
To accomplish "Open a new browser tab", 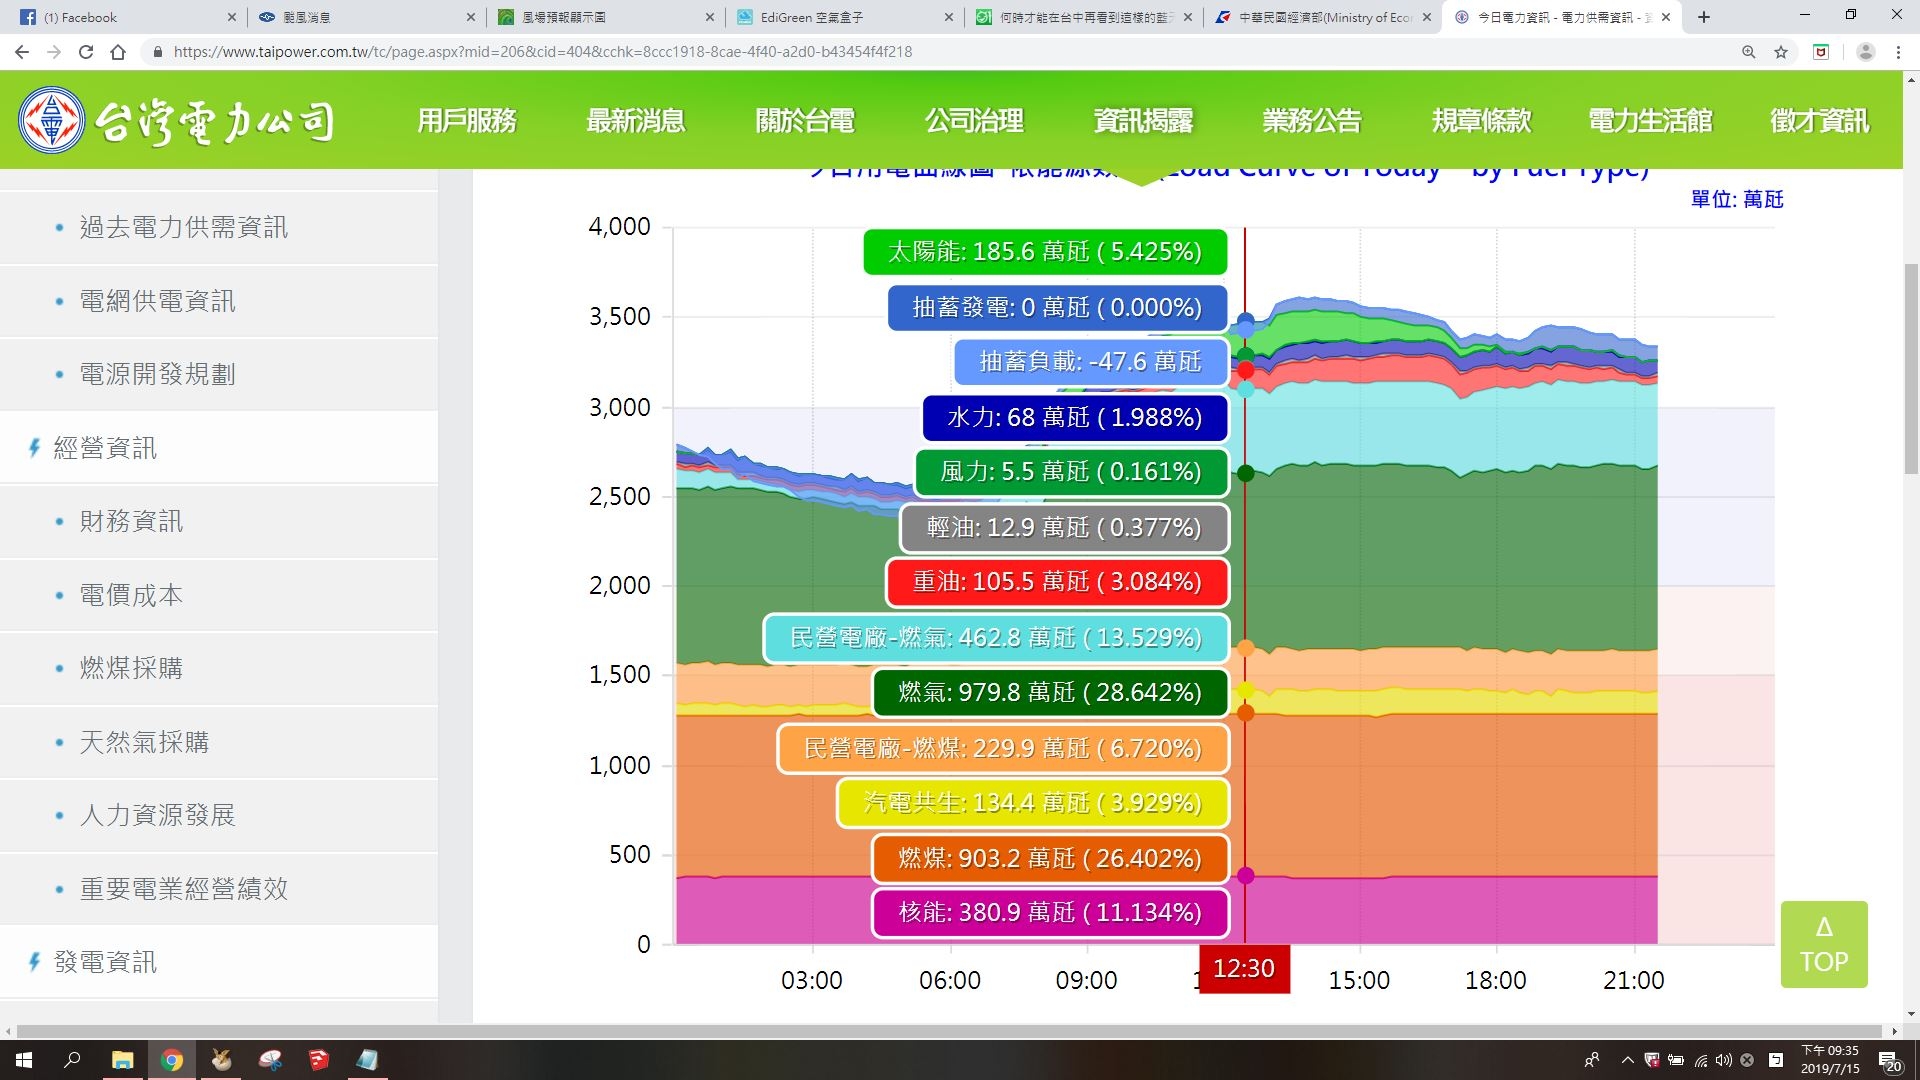I will click(x=1704, y=17).
